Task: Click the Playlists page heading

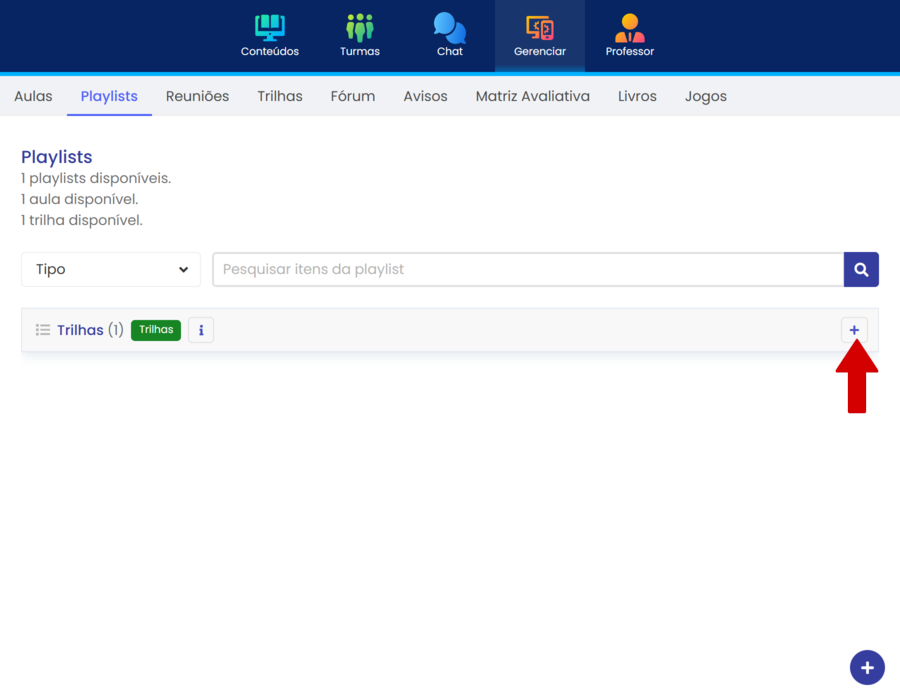Action: 57,157
